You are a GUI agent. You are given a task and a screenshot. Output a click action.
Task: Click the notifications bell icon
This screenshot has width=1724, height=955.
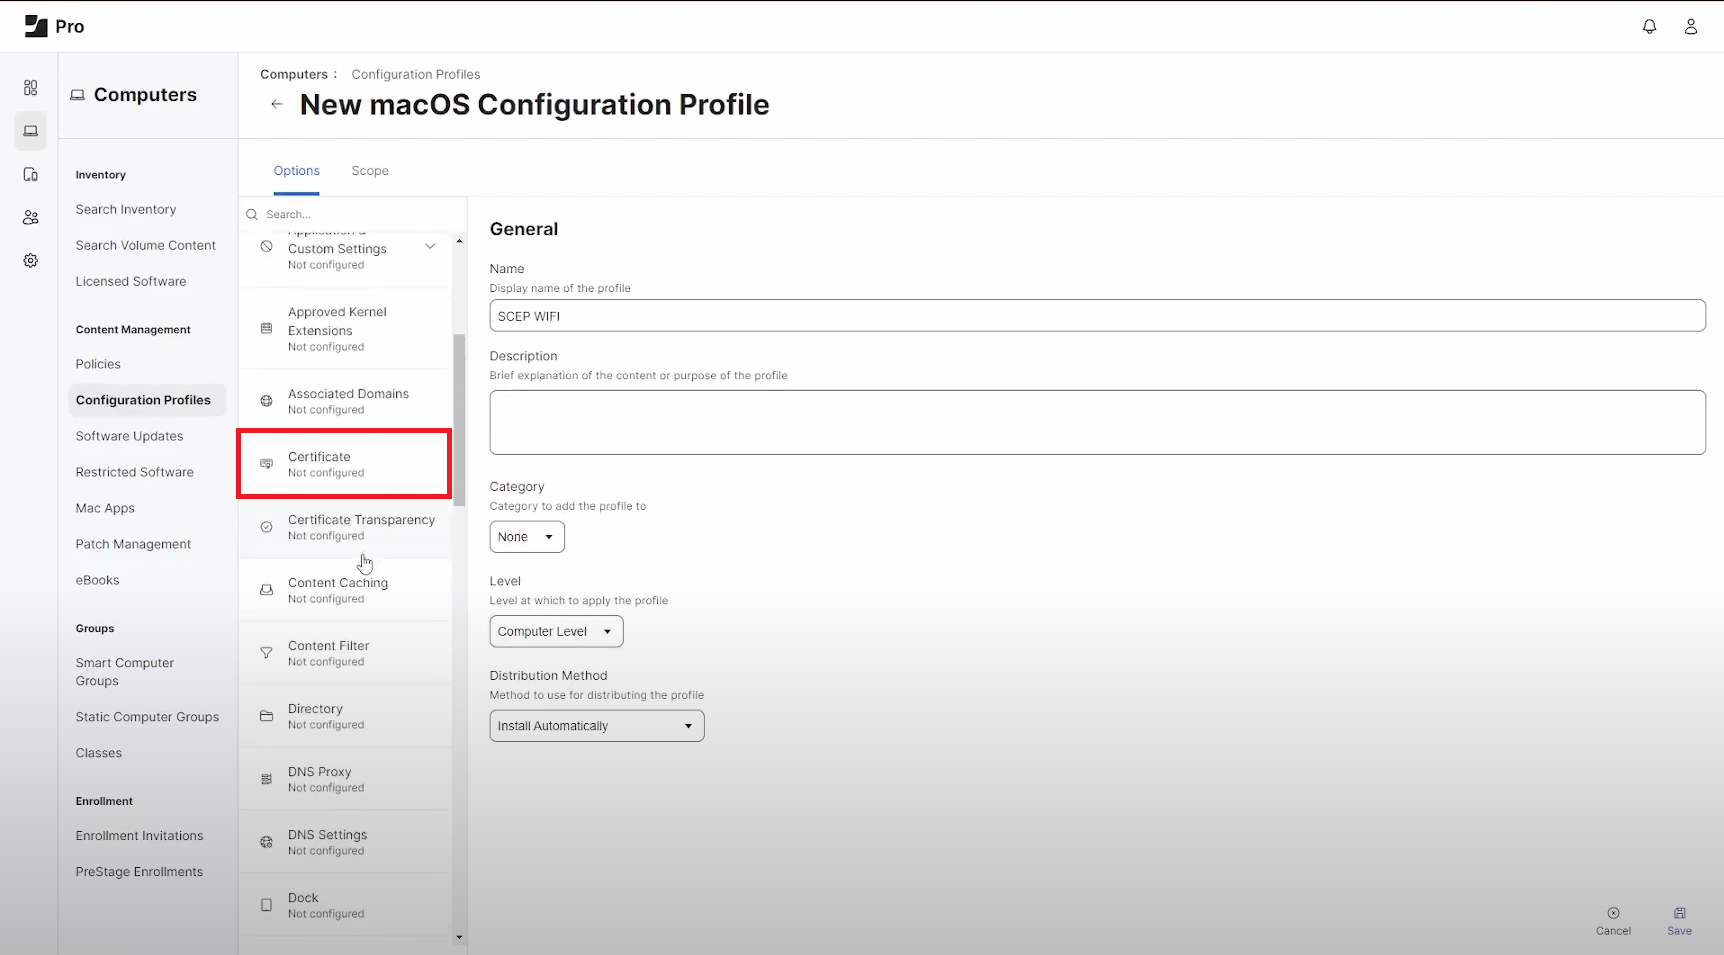[x=1649, y=27]
